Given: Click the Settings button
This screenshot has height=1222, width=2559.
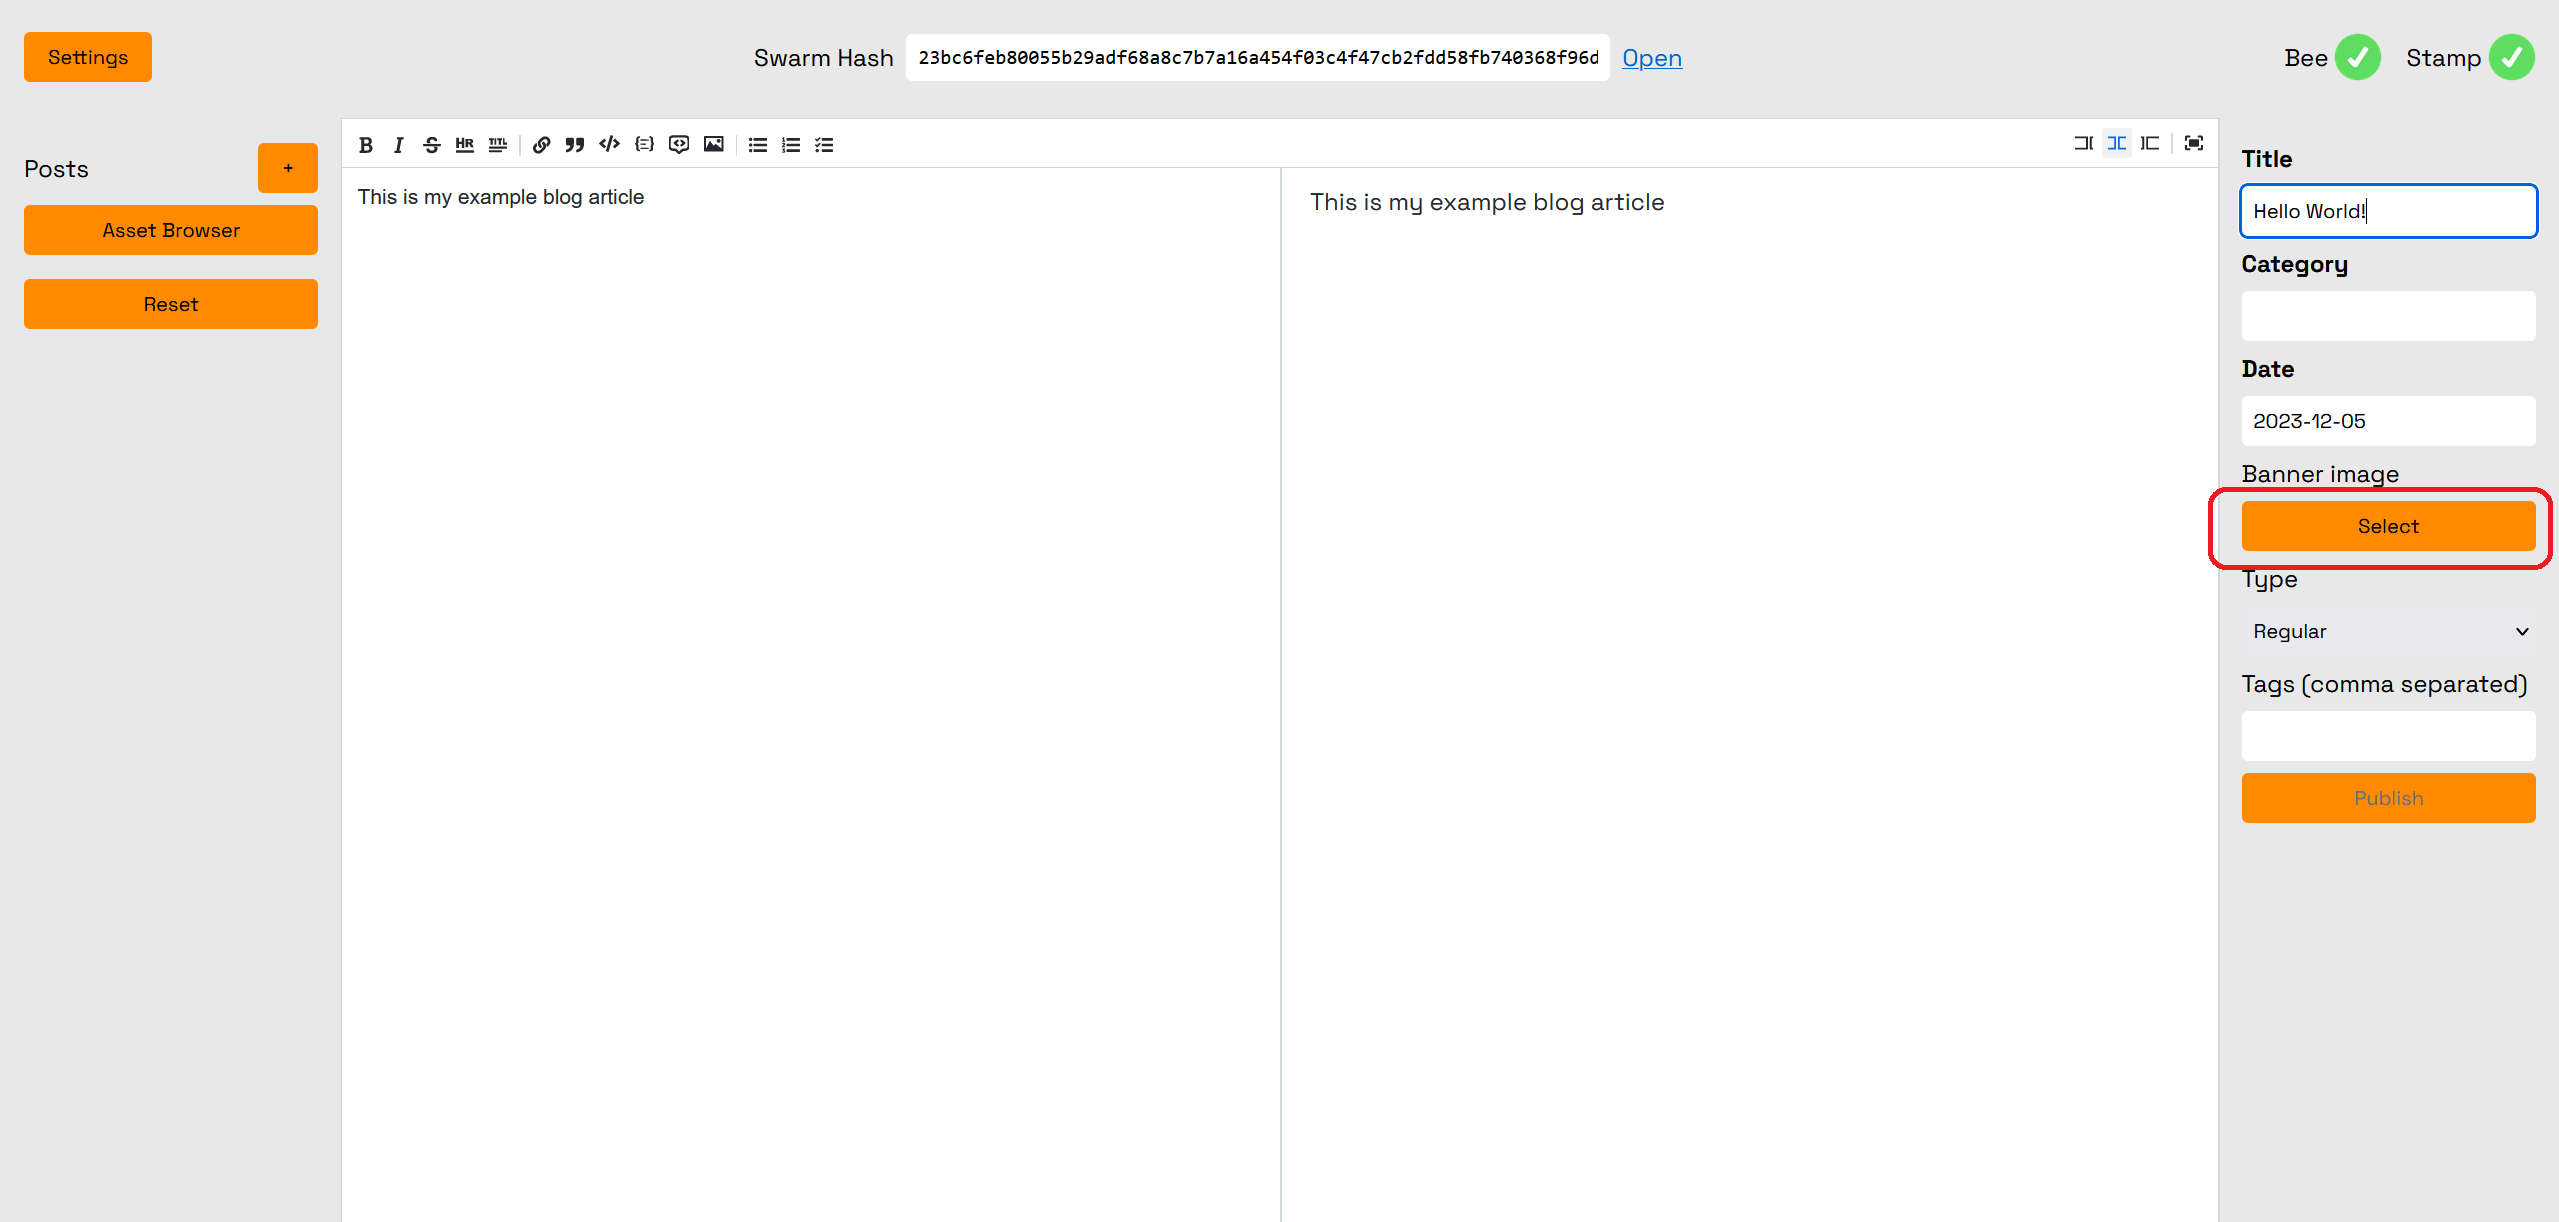Looking at the screenshot, I should (x=88, y=57).
